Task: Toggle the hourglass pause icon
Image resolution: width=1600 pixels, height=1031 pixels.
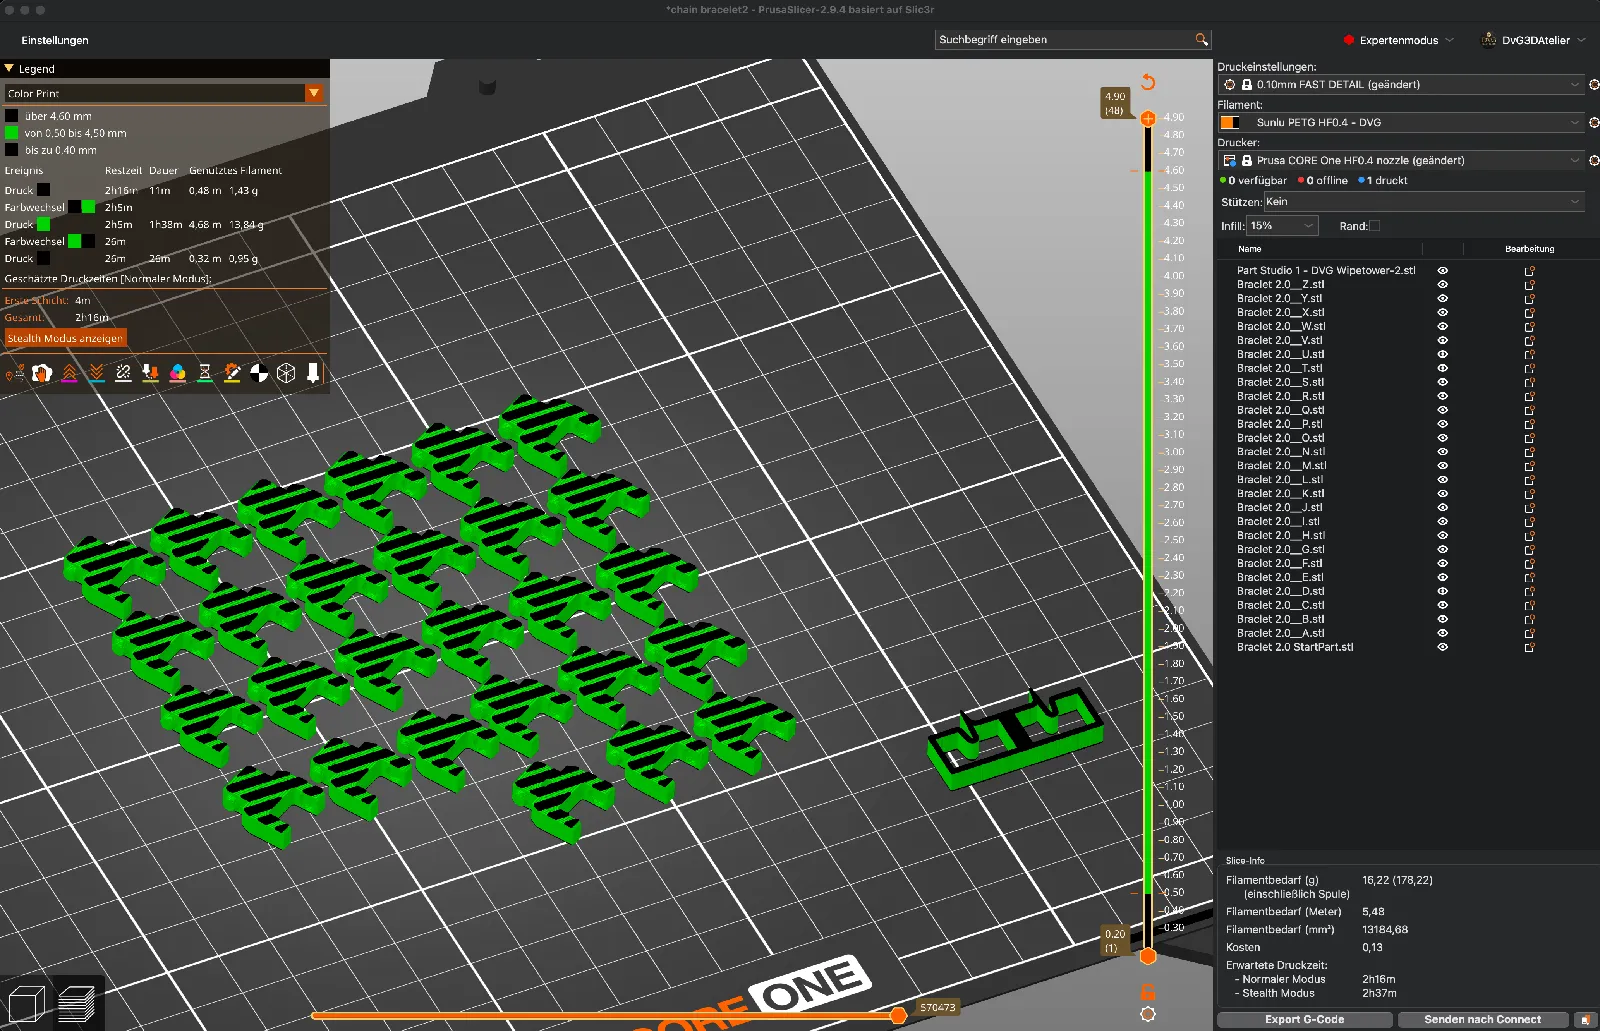Action: tap(204, 373)
